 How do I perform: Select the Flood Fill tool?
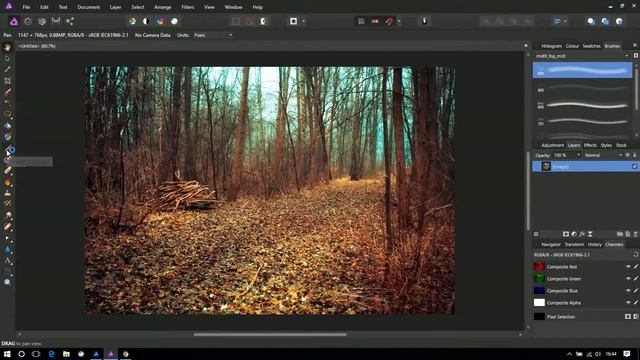tap(7, 126)
